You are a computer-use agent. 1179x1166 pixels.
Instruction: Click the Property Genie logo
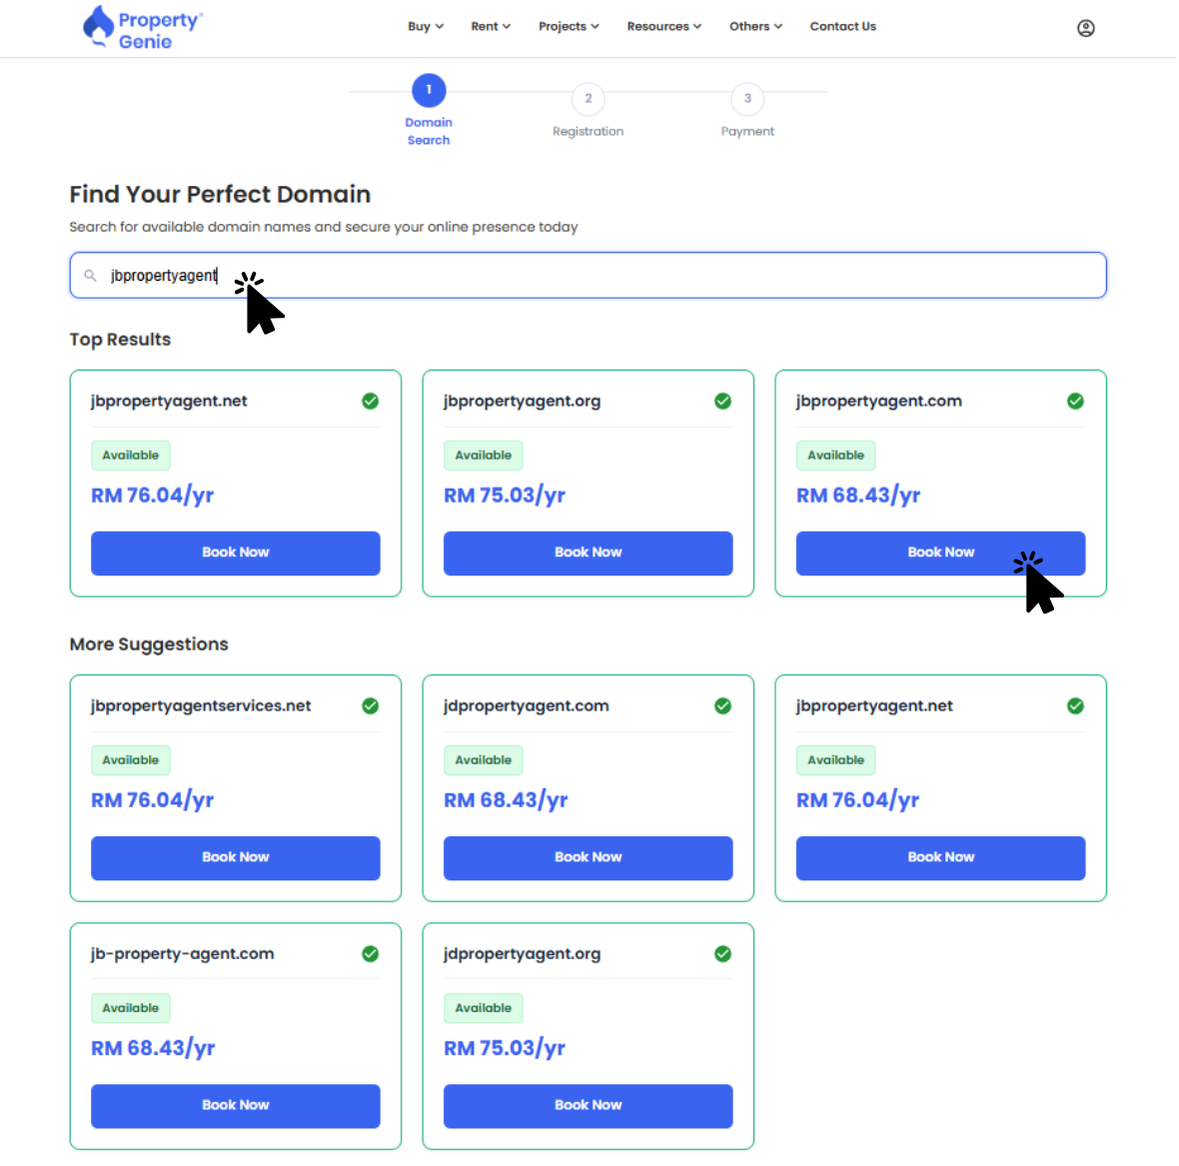(141, 28)
